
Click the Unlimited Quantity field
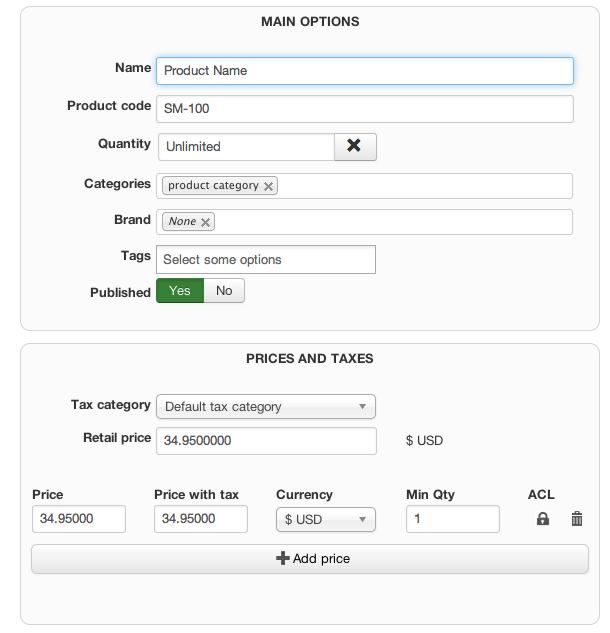[x=246, y=146]
